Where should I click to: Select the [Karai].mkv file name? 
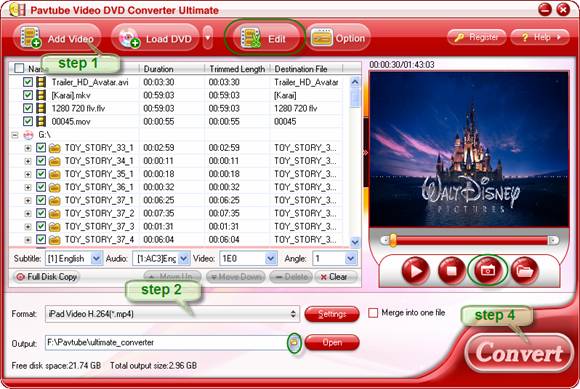pyautogui.click(x=71, y=95)
